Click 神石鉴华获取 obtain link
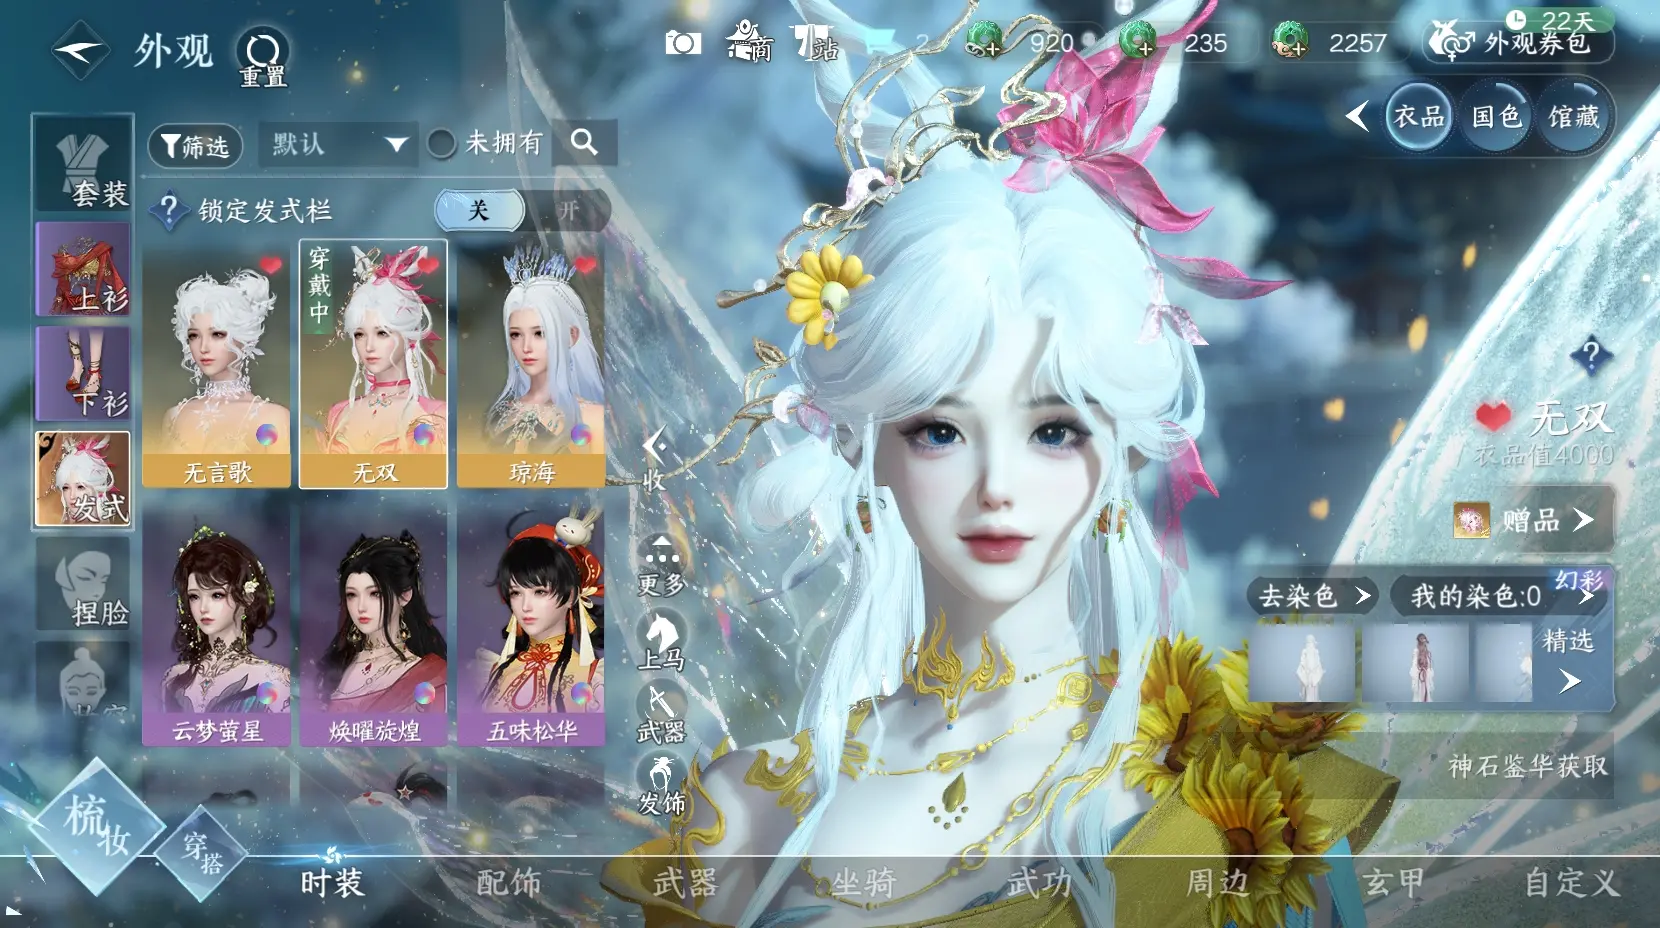Image resolution: width=1660 pixels, height=928 pixels. tap(1528, 766)
